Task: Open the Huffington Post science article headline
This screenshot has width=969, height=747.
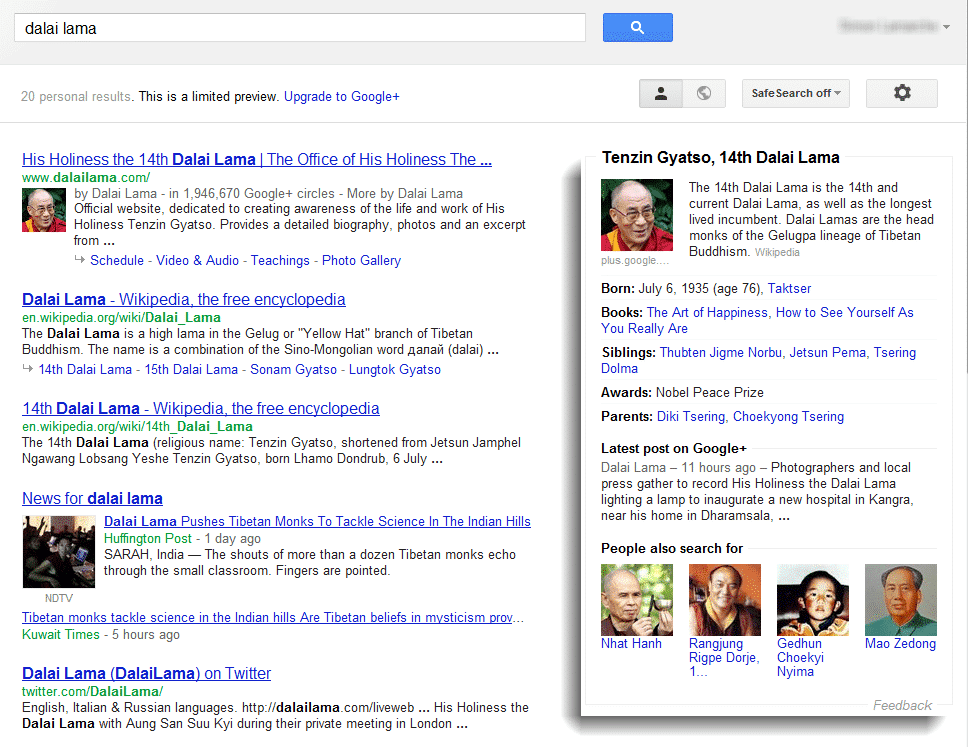Action: [317, 522]
